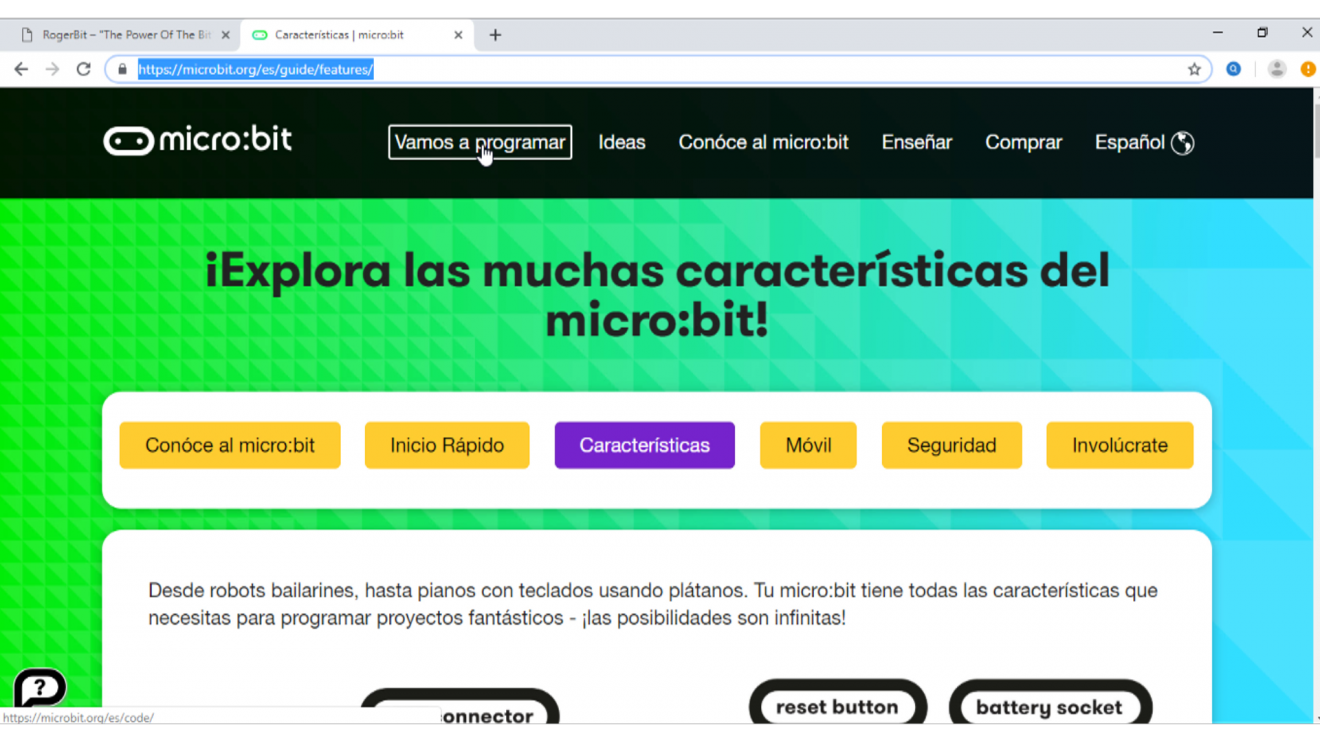The image size is (1320, 743).
Task: Click the globe icon next to Español
Action: pos(1183,142)
